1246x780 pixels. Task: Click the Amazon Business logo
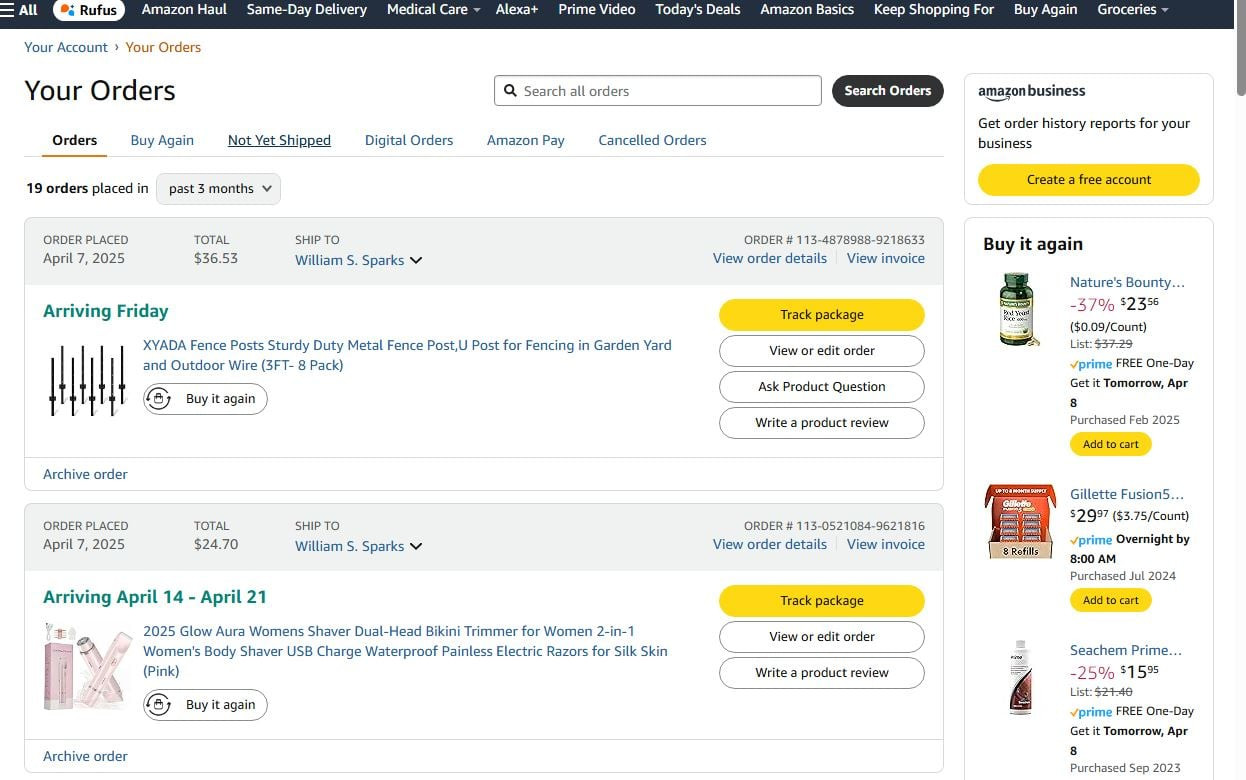[x=1032, y=91]
